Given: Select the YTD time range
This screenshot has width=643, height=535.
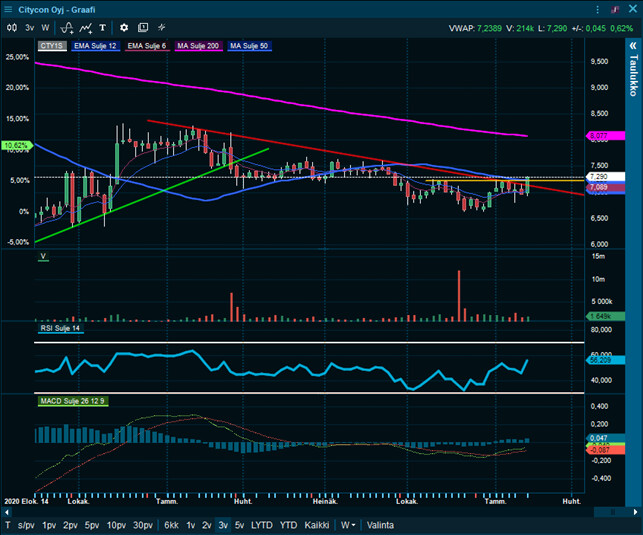Looking at the screenshot, I should (288, 525).
